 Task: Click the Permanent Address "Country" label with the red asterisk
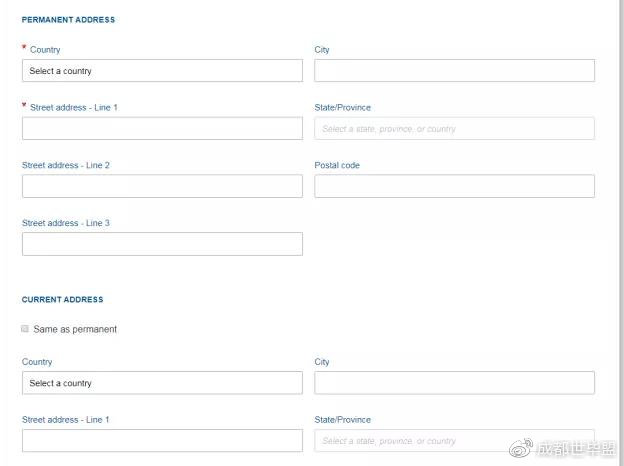(45, 50)
